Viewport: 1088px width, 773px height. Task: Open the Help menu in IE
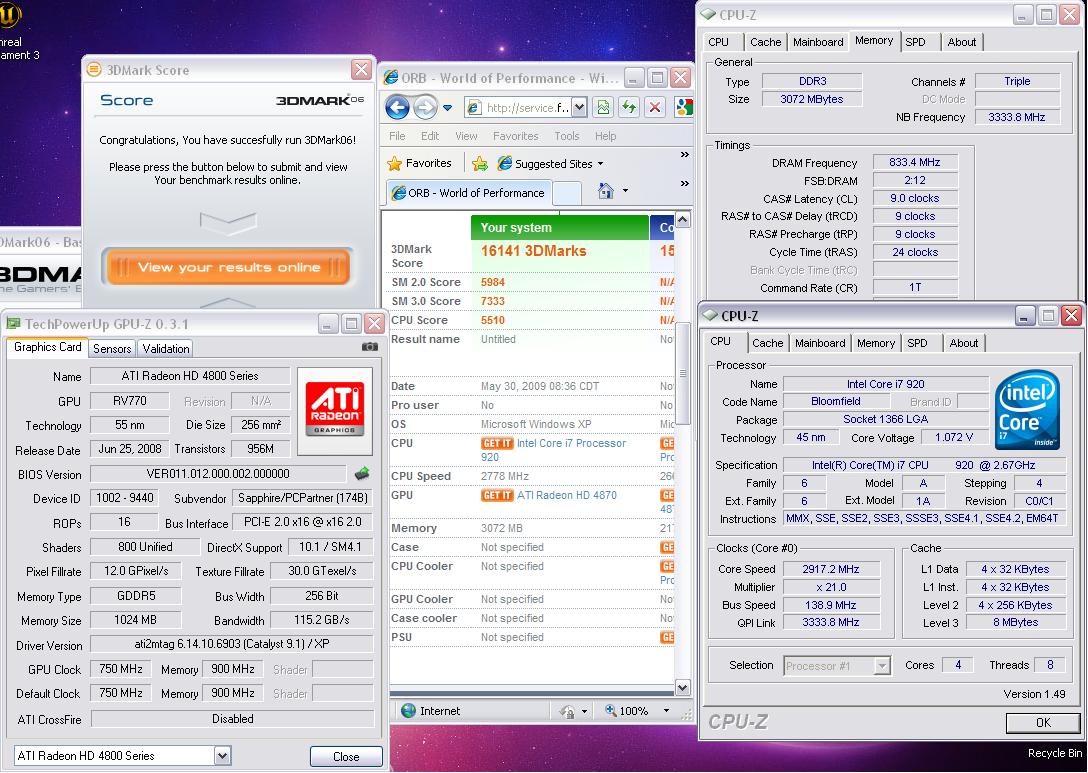(605, 136)
